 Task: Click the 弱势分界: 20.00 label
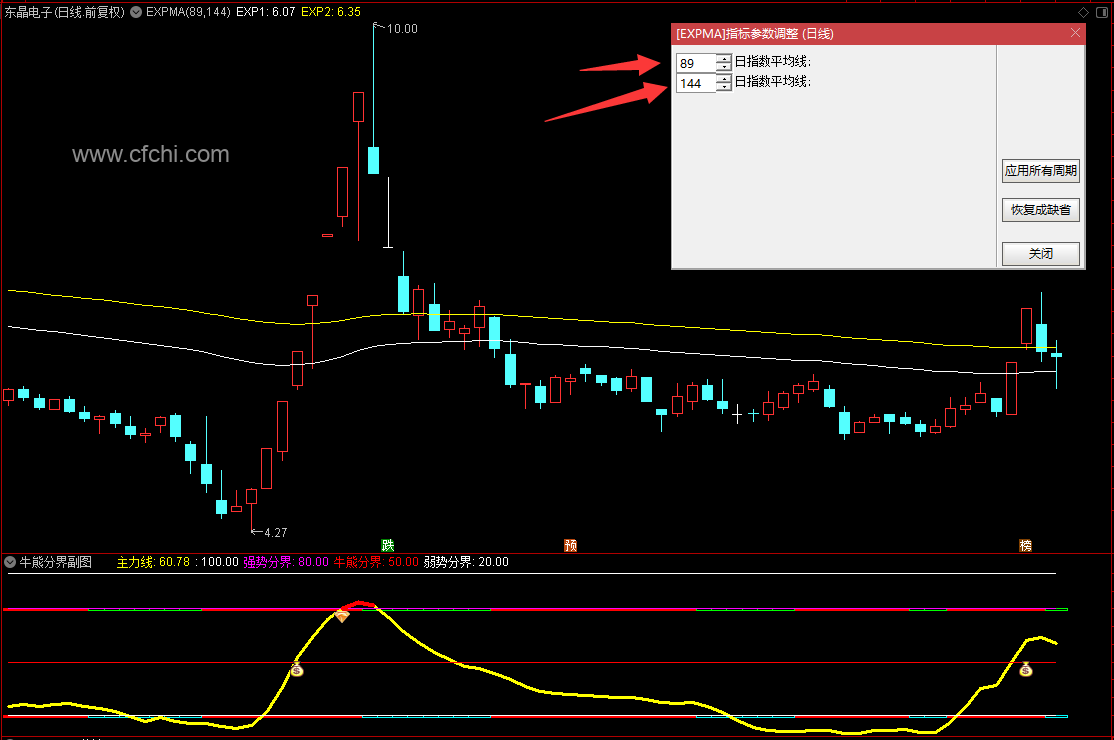pos(466,562)
